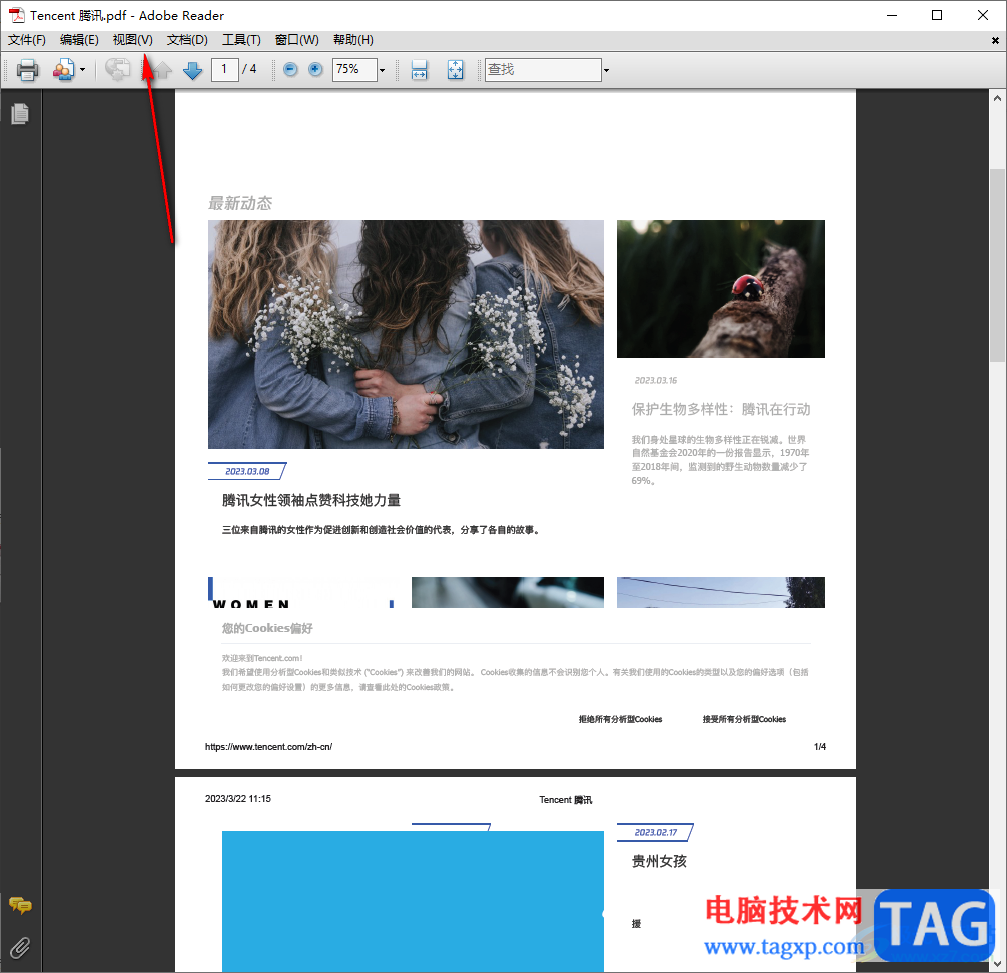Click the 查找 search field
The height and width of the screenshot is (973, 1007).
click(x=543, y=69)
